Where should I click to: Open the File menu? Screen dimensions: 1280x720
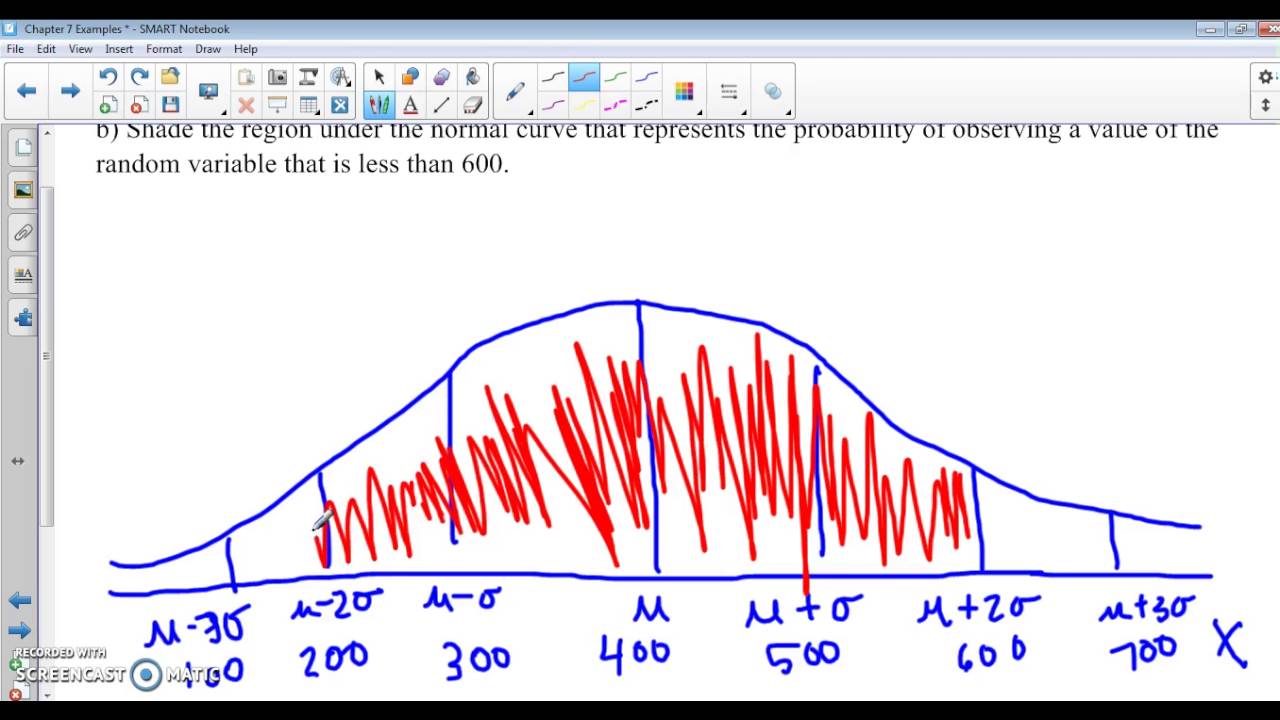pos(15,49)
